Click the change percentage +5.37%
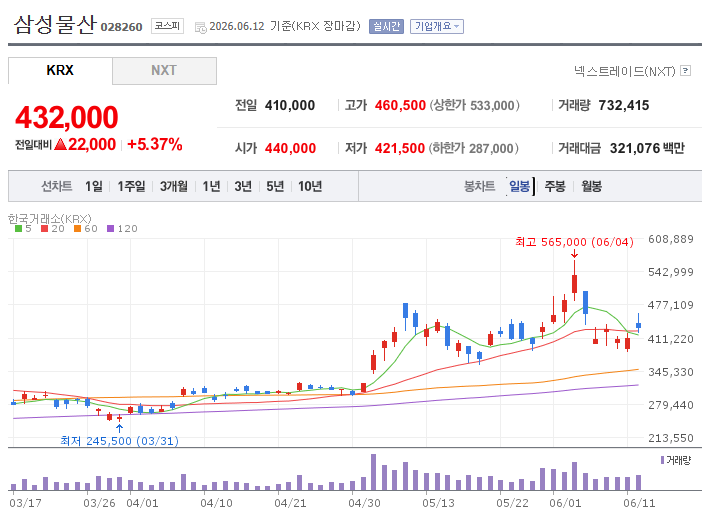702x517 pixels. (155, 144)
